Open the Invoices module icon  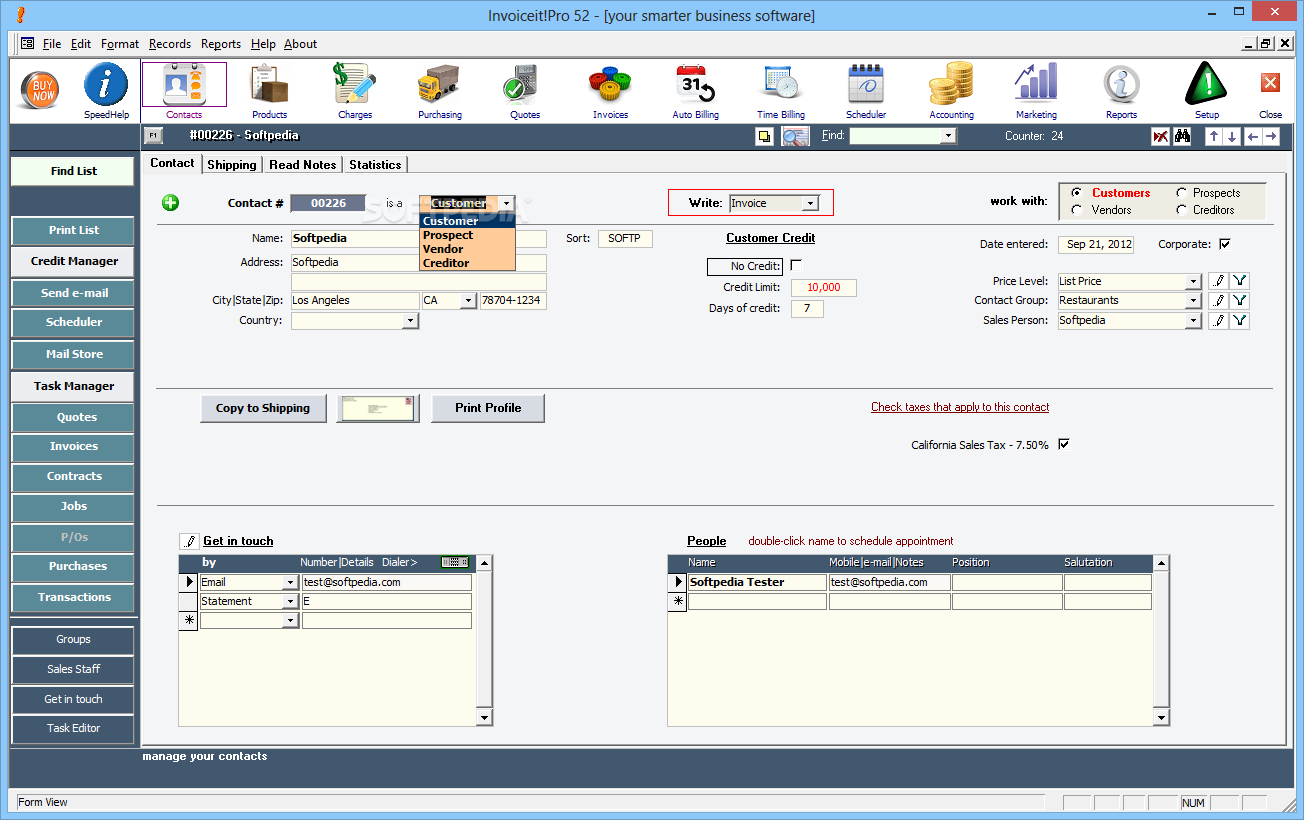610,91
